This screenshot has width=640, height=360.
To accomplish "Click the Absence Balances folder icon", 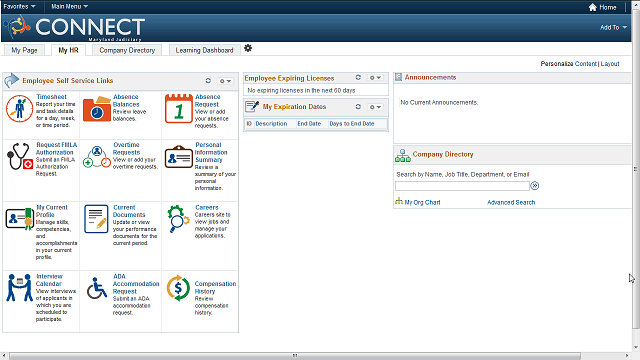I will tap(97, 109).
